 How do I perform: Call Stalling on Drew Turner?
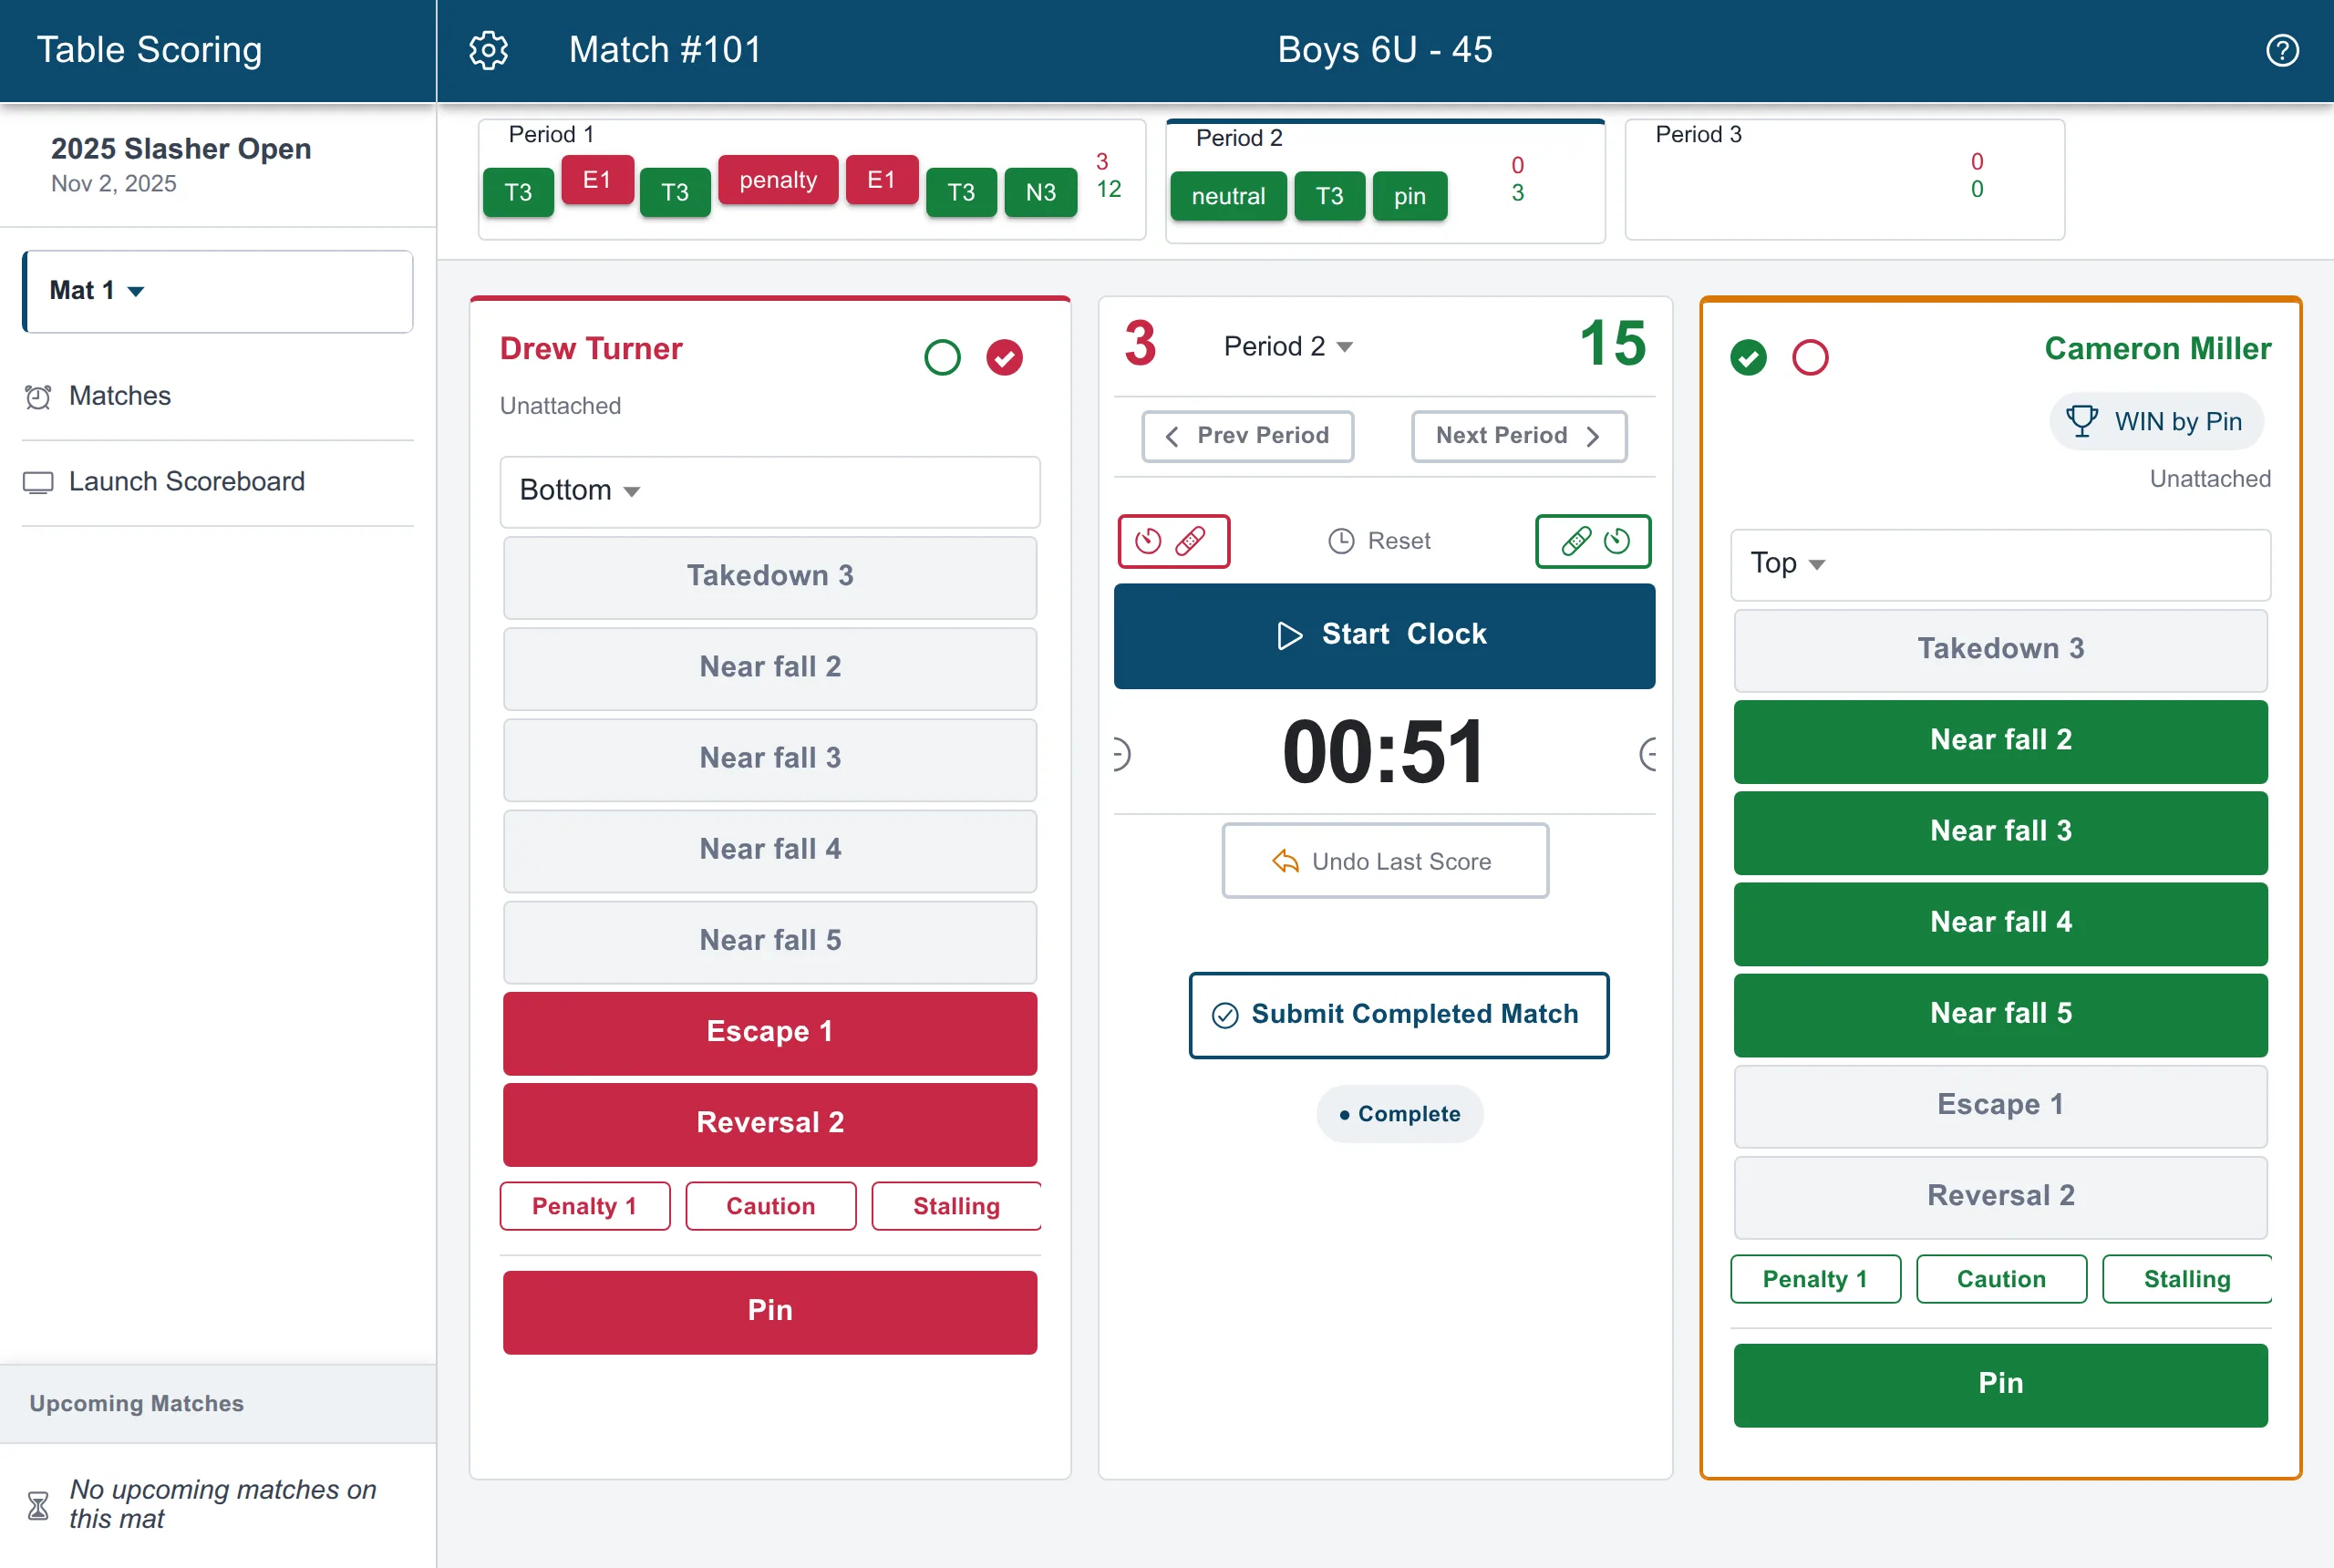pos(956,1206)
